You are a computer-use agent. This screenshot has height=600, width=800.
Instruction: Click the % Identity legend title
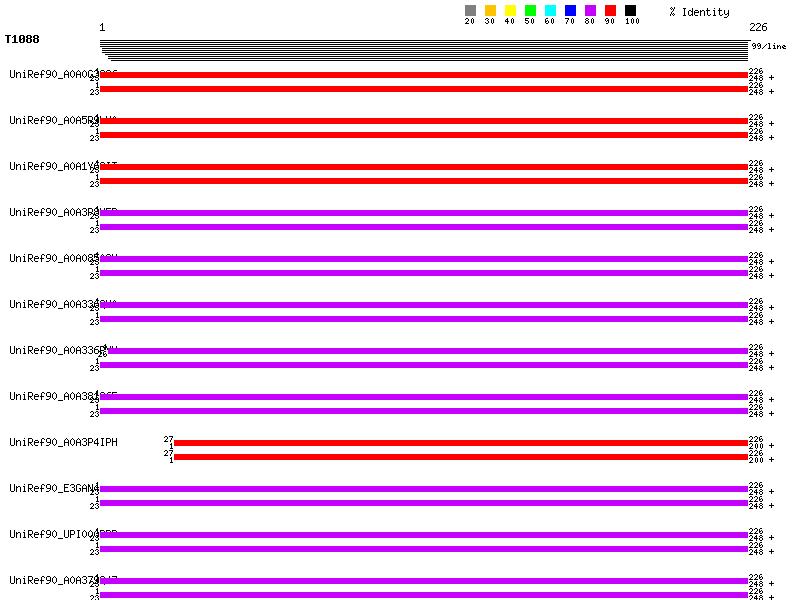pos(699,12)
